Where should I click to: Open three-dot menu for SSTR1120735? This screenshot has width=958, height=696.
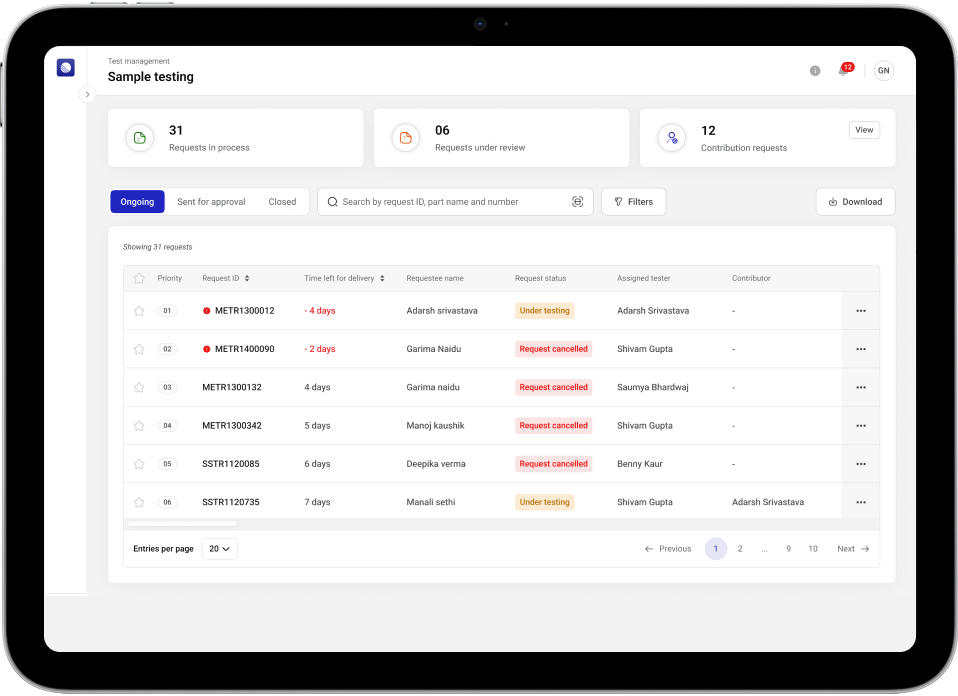coord(860,502)
